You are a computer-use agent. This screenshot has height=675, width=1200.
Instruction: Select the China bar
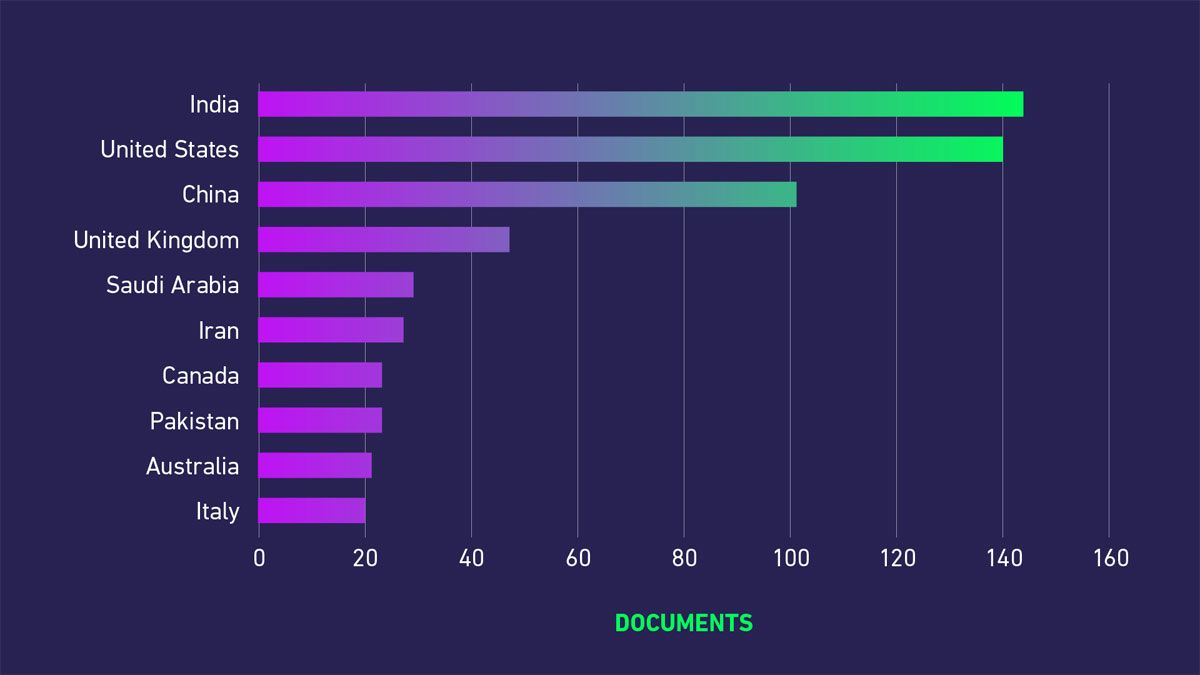[527, 194]
